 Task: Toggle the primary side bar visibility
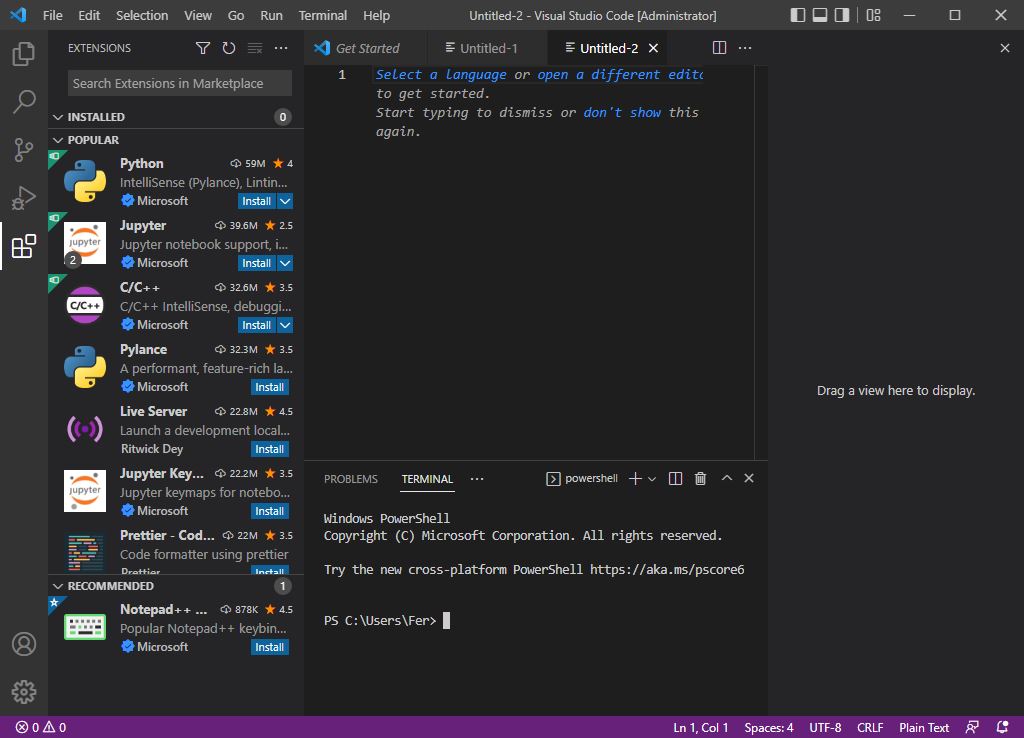(x=797, y=15)
